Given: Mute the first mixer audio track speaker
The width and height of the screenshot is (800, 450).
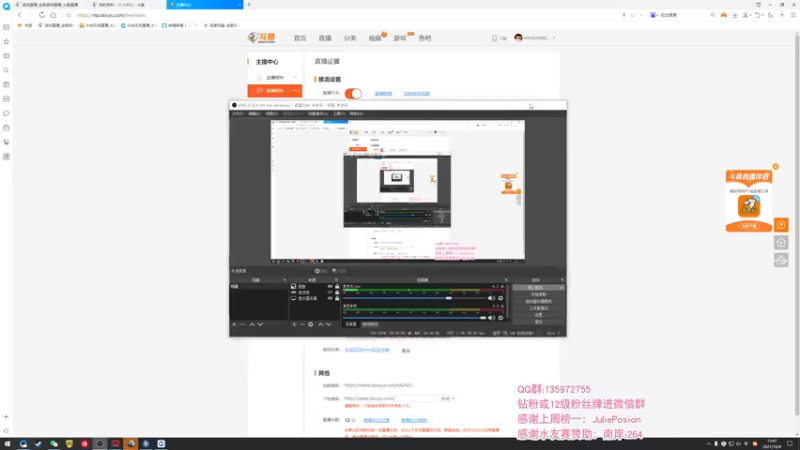Looking at the screenshot, I should 491,298.
